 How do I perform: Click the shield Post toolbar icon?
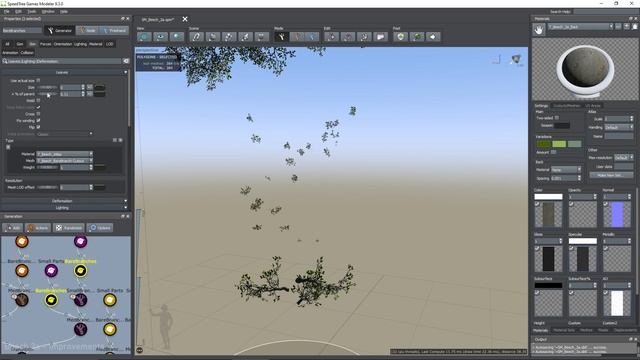tap(400, 37)
